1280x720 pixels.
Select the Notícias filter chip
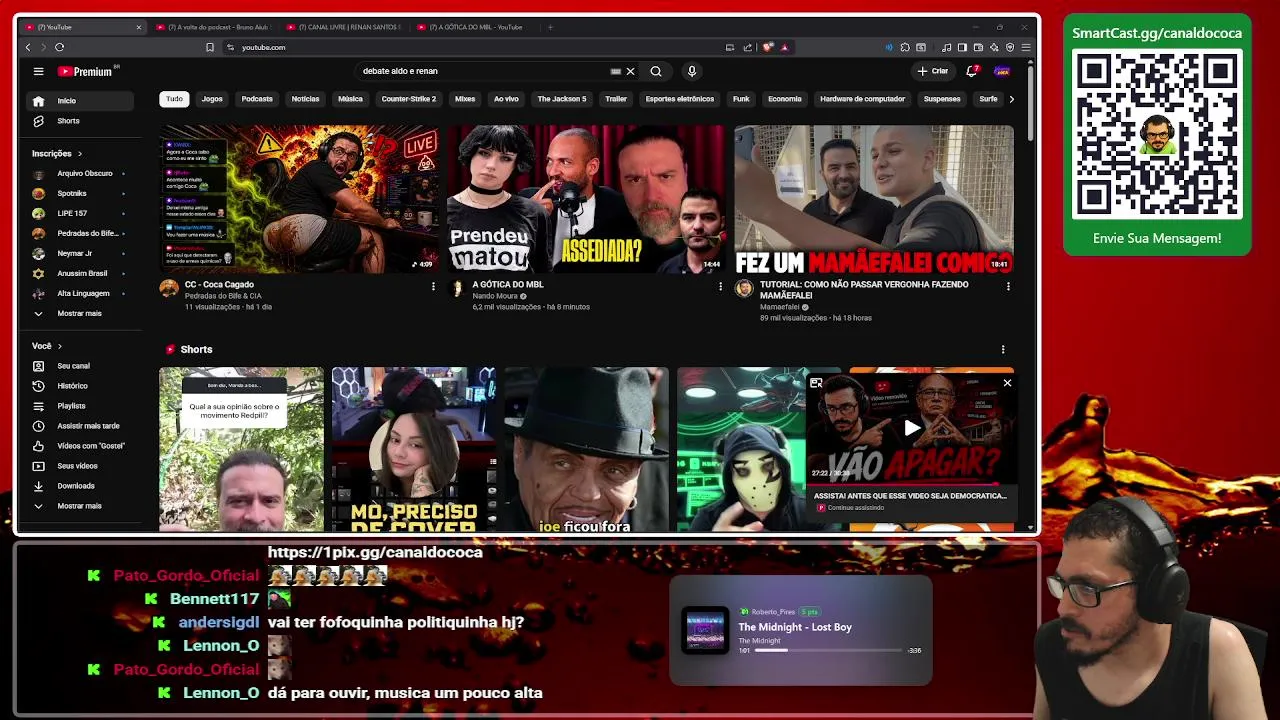coord(305,99)
